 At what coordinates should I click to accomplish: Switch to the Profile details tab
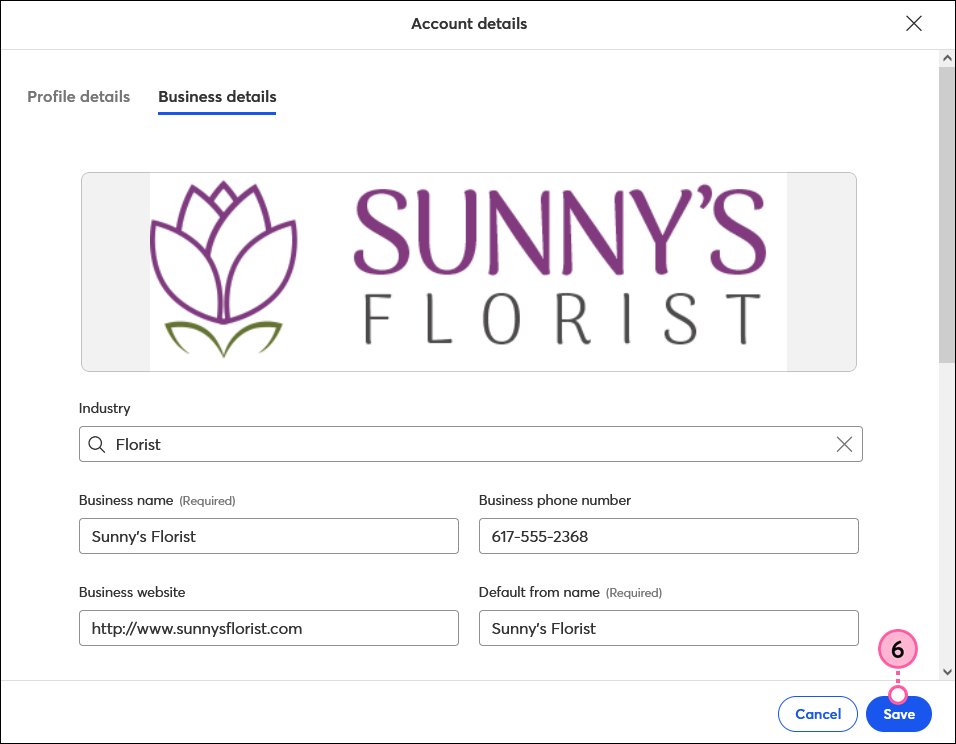pyautogui.click(x=79, y=96)
